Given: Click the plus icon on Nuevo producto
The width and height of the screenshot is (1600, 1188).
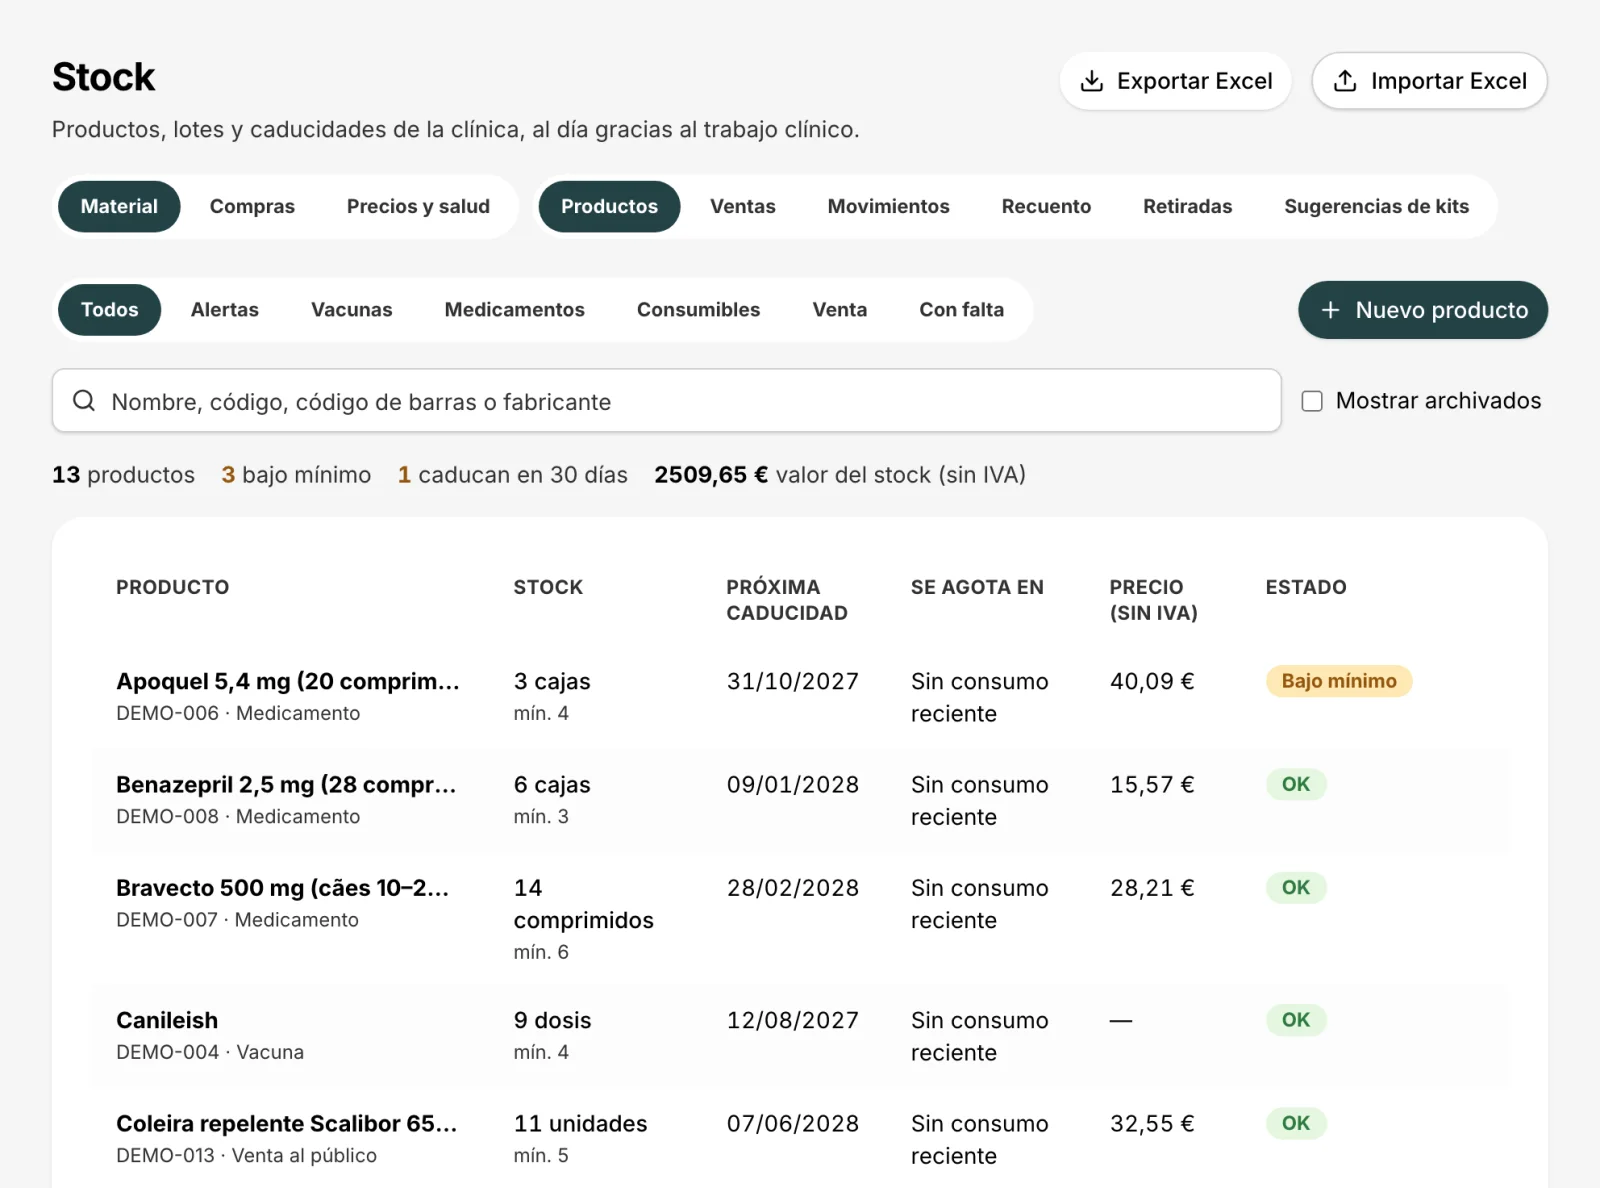Looking at the screenshot, I should tap(1330, 310).
